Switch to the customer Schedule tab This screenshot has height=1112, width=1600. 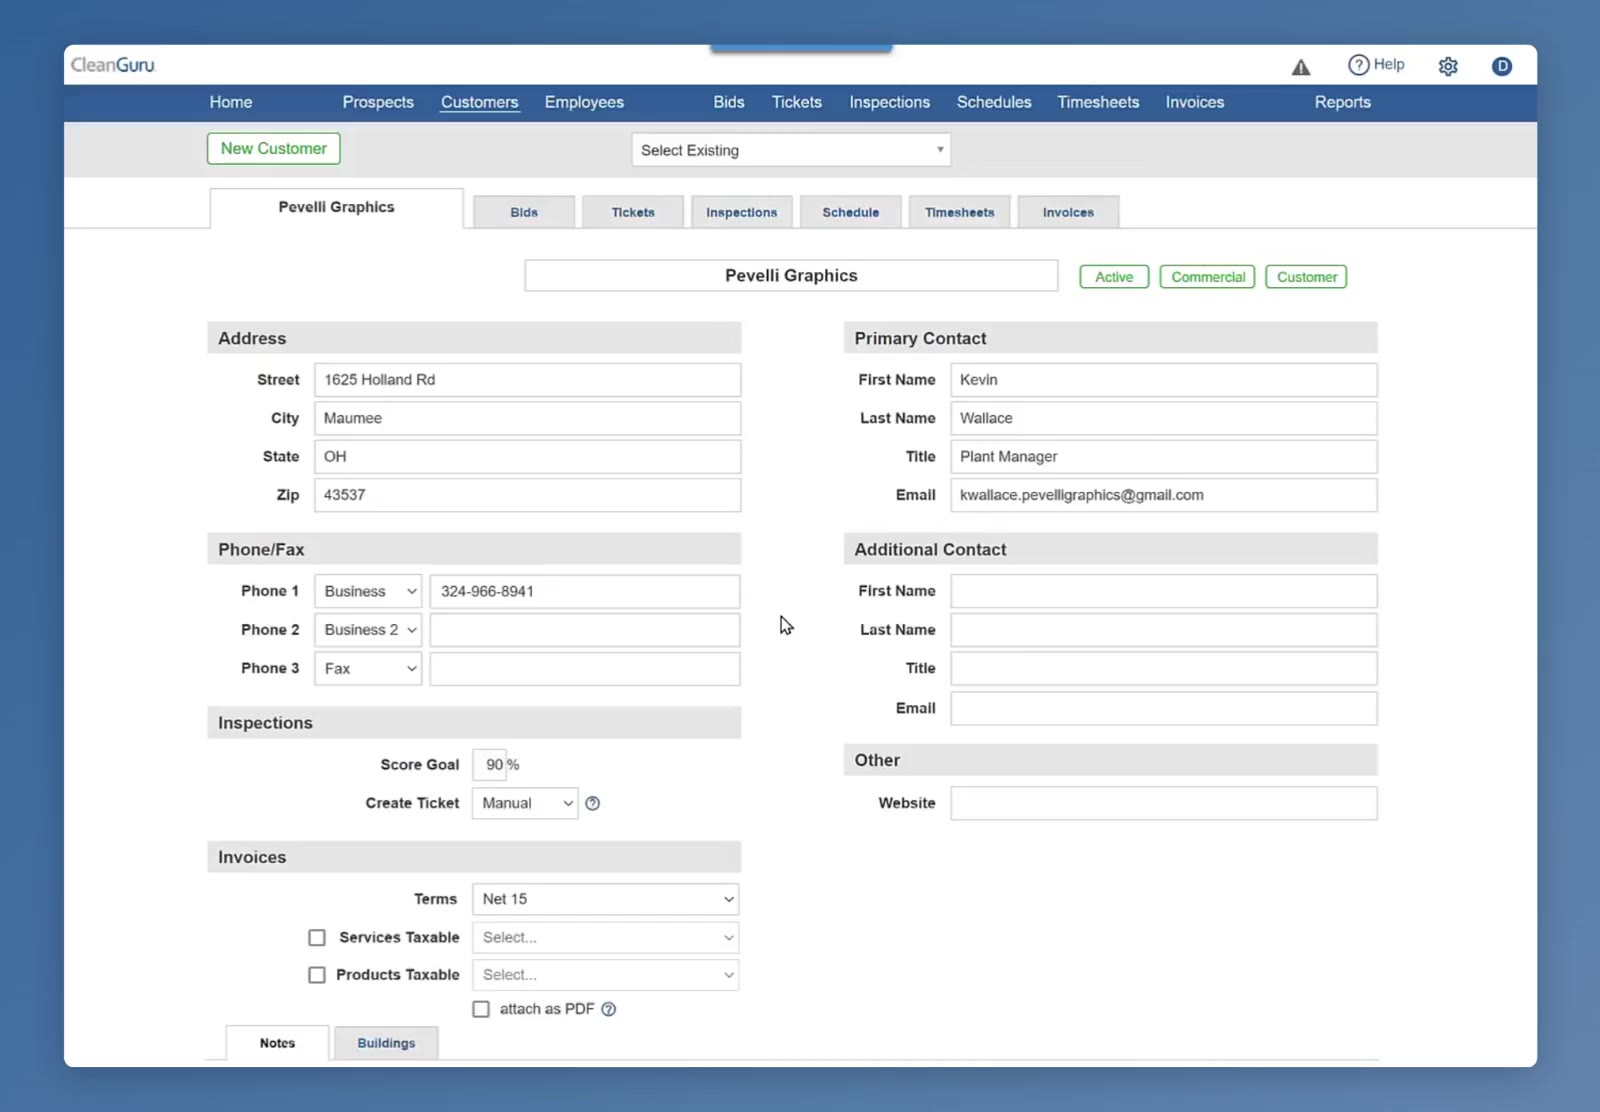click(x=851, y=212)
